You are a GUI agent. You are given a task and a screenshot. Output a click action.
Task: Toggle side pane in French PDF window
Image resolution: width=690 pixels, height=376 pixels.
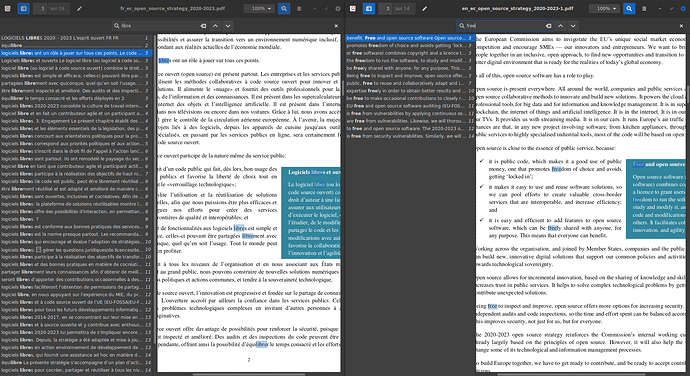pos(24,8)
